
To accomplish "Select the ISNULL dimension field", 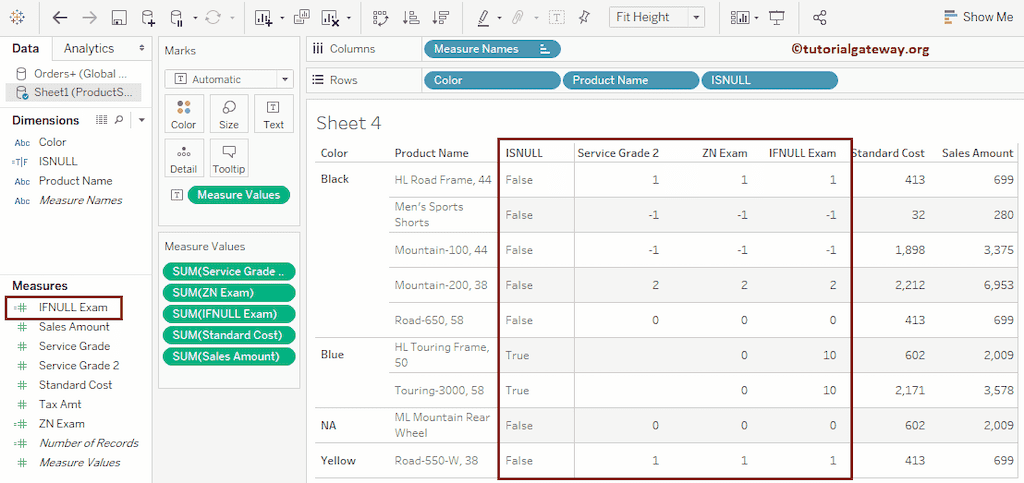I will [x=57, y=161].
